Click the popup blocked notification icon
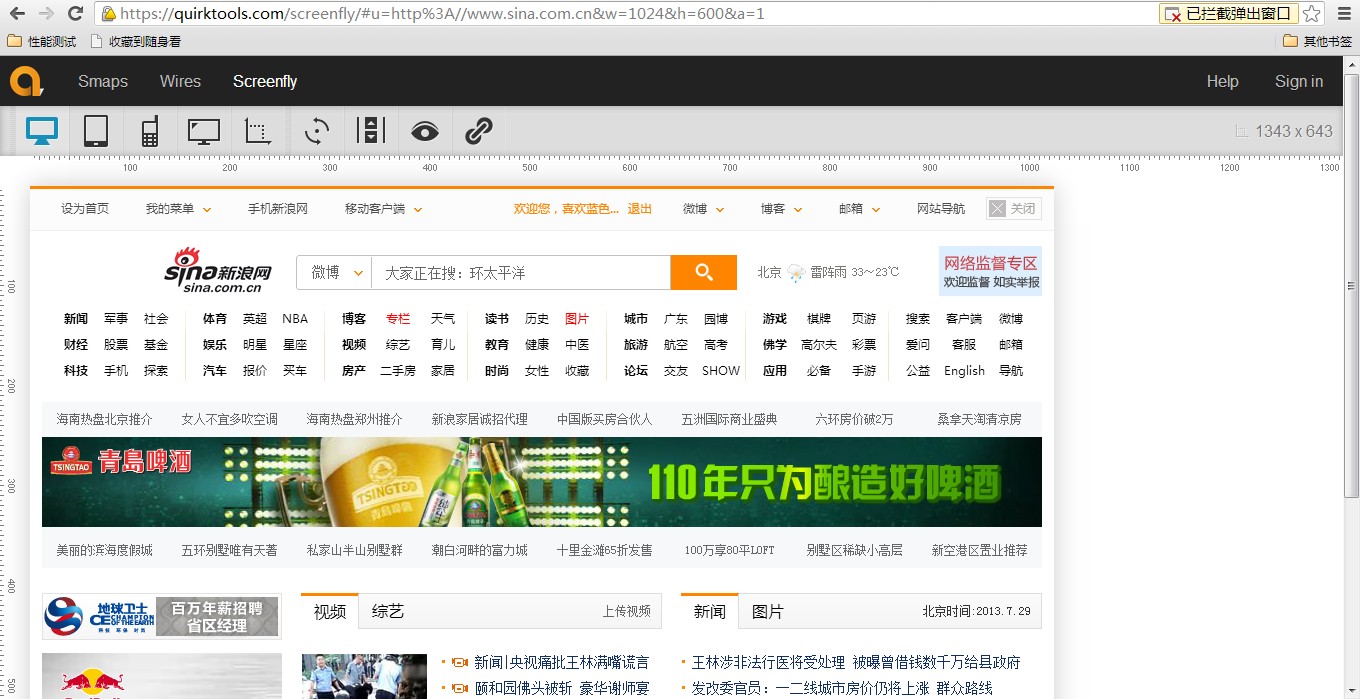 pyautogui.click(x=1229, y=14)
